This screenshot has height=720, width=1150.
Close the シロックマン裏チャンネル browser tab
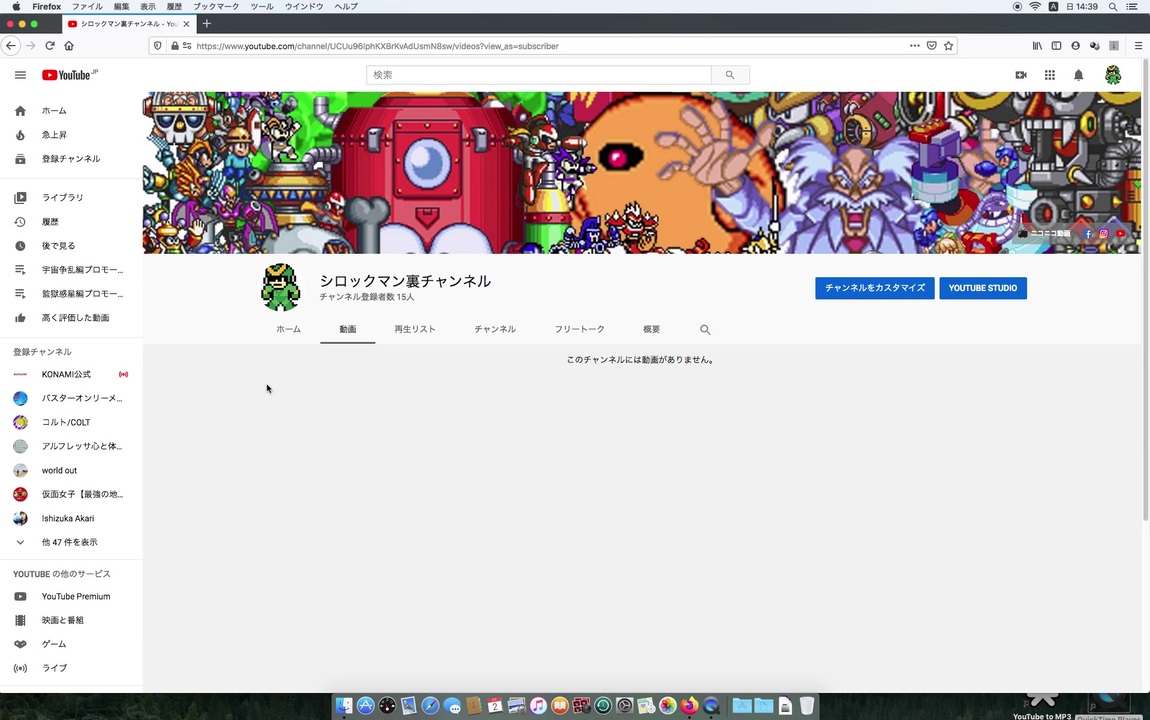click(x=186, y=23)
